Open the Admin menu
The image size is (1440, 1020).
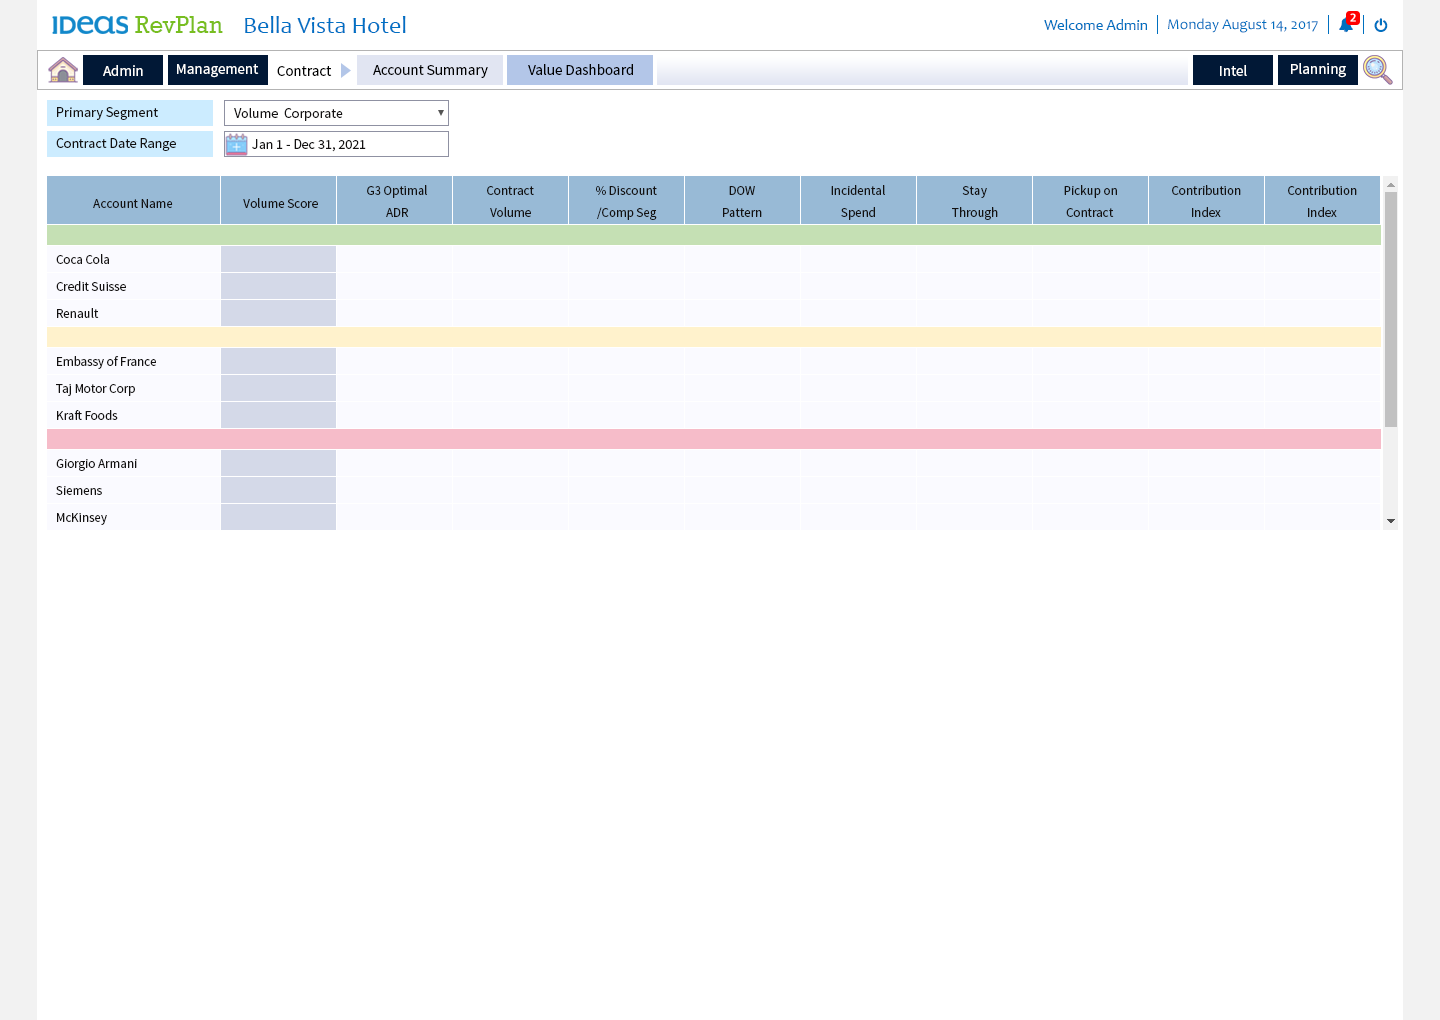pyautogui.click(x=123, y=70)
